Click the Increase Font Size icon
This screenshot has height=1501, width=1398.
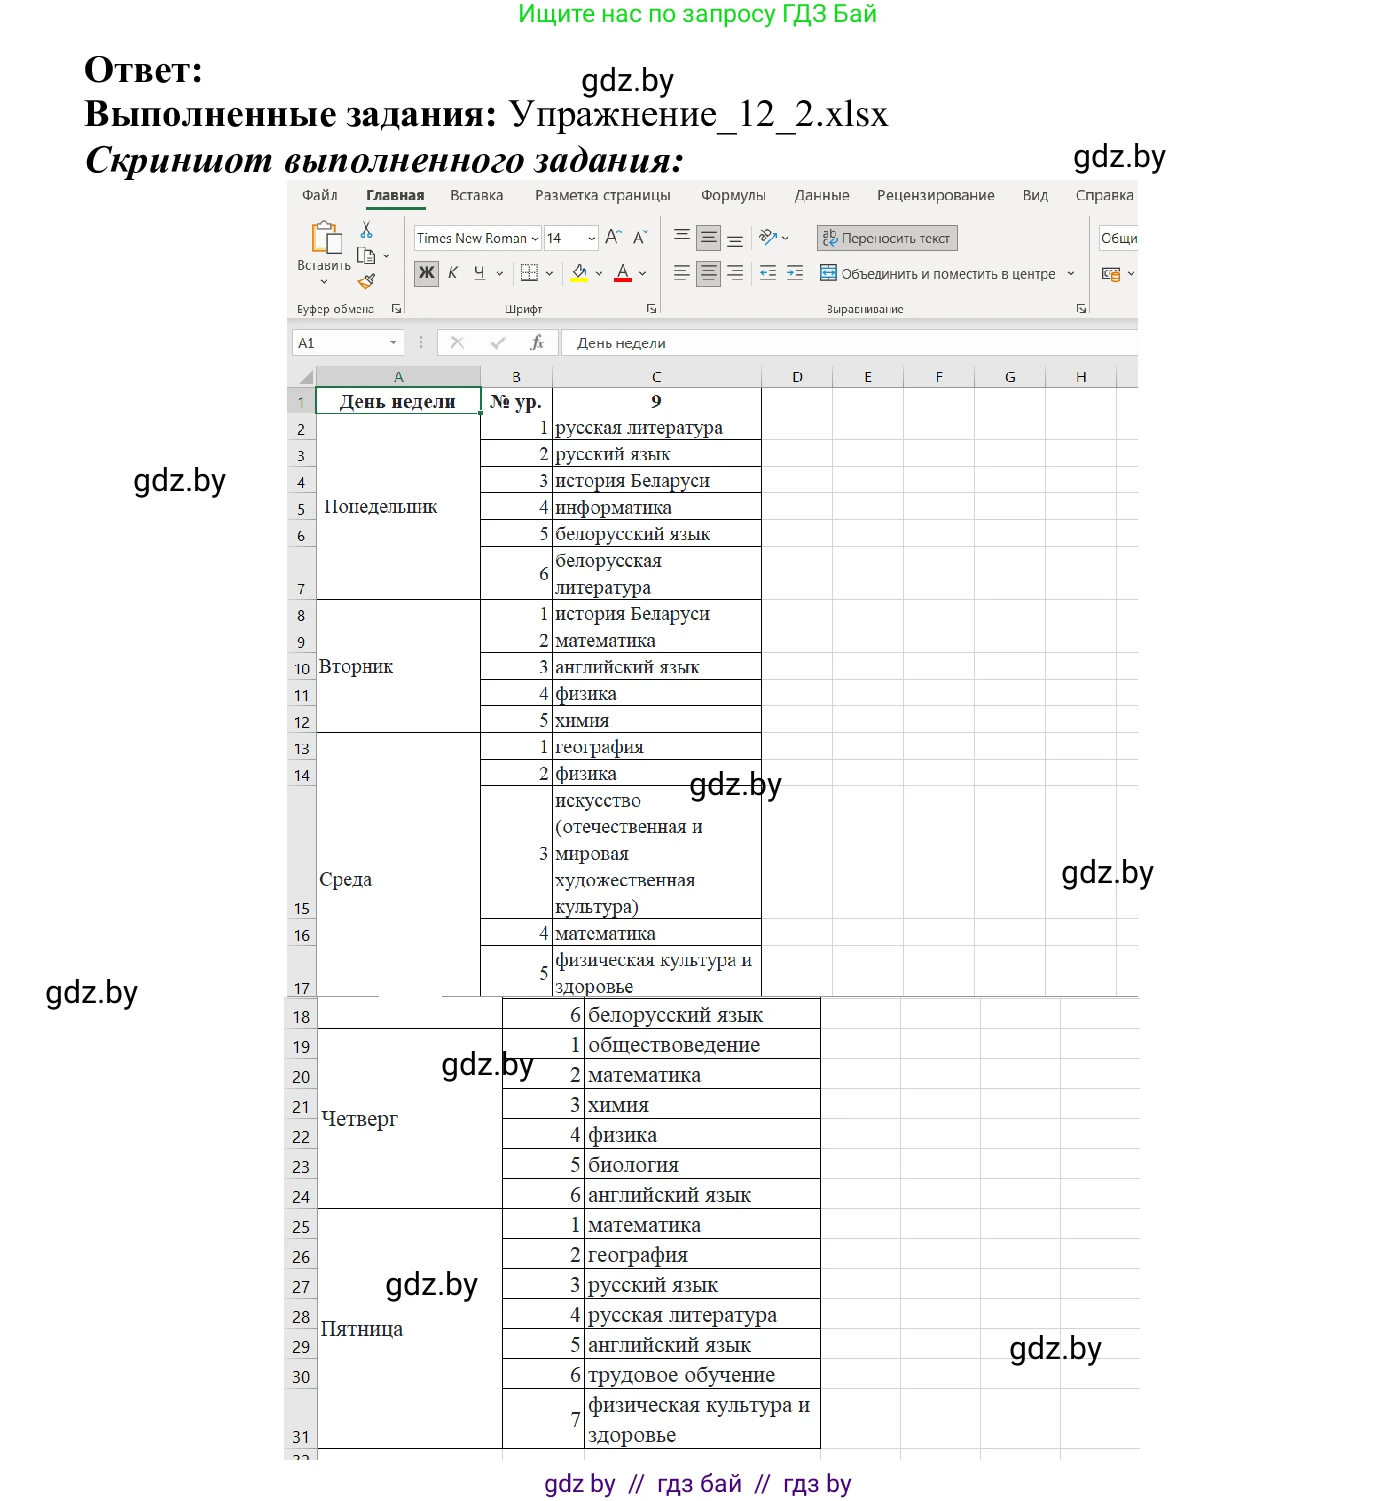(x=614, y=234)
